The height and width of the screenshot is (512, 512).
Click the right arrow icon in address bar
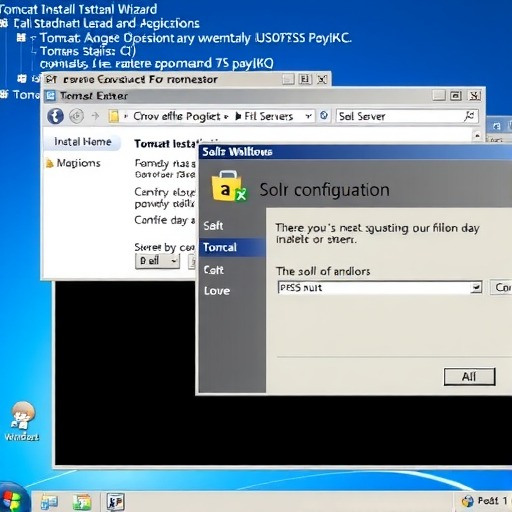tap(95, 116)
